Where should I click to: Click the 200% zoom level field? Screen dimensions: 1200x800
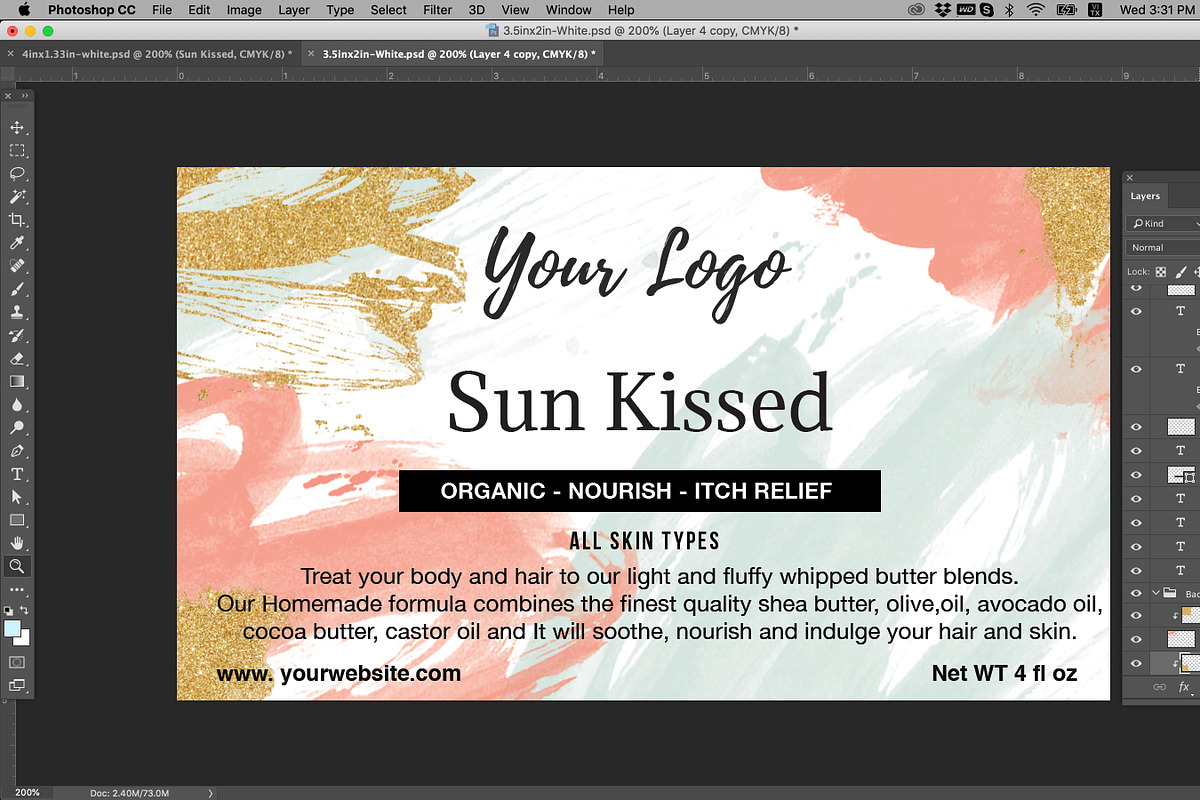(27, 793)
